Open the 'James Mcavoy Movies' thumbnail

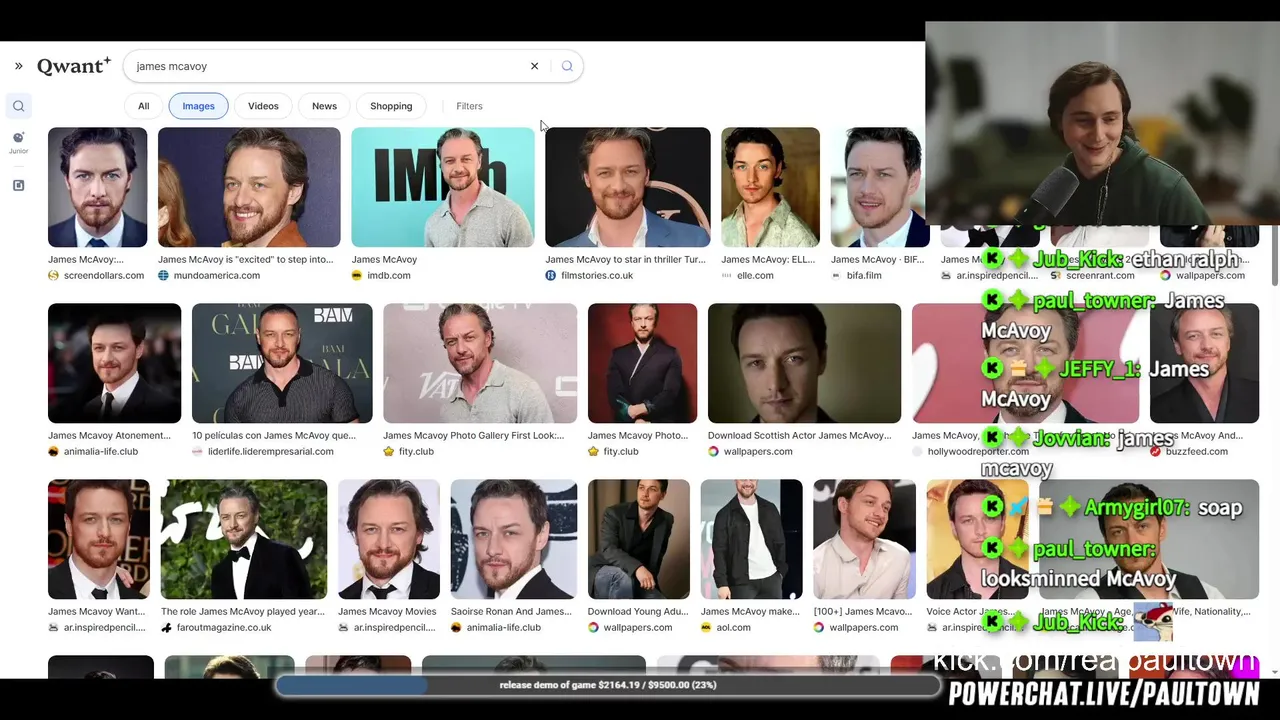pos(389,539)
